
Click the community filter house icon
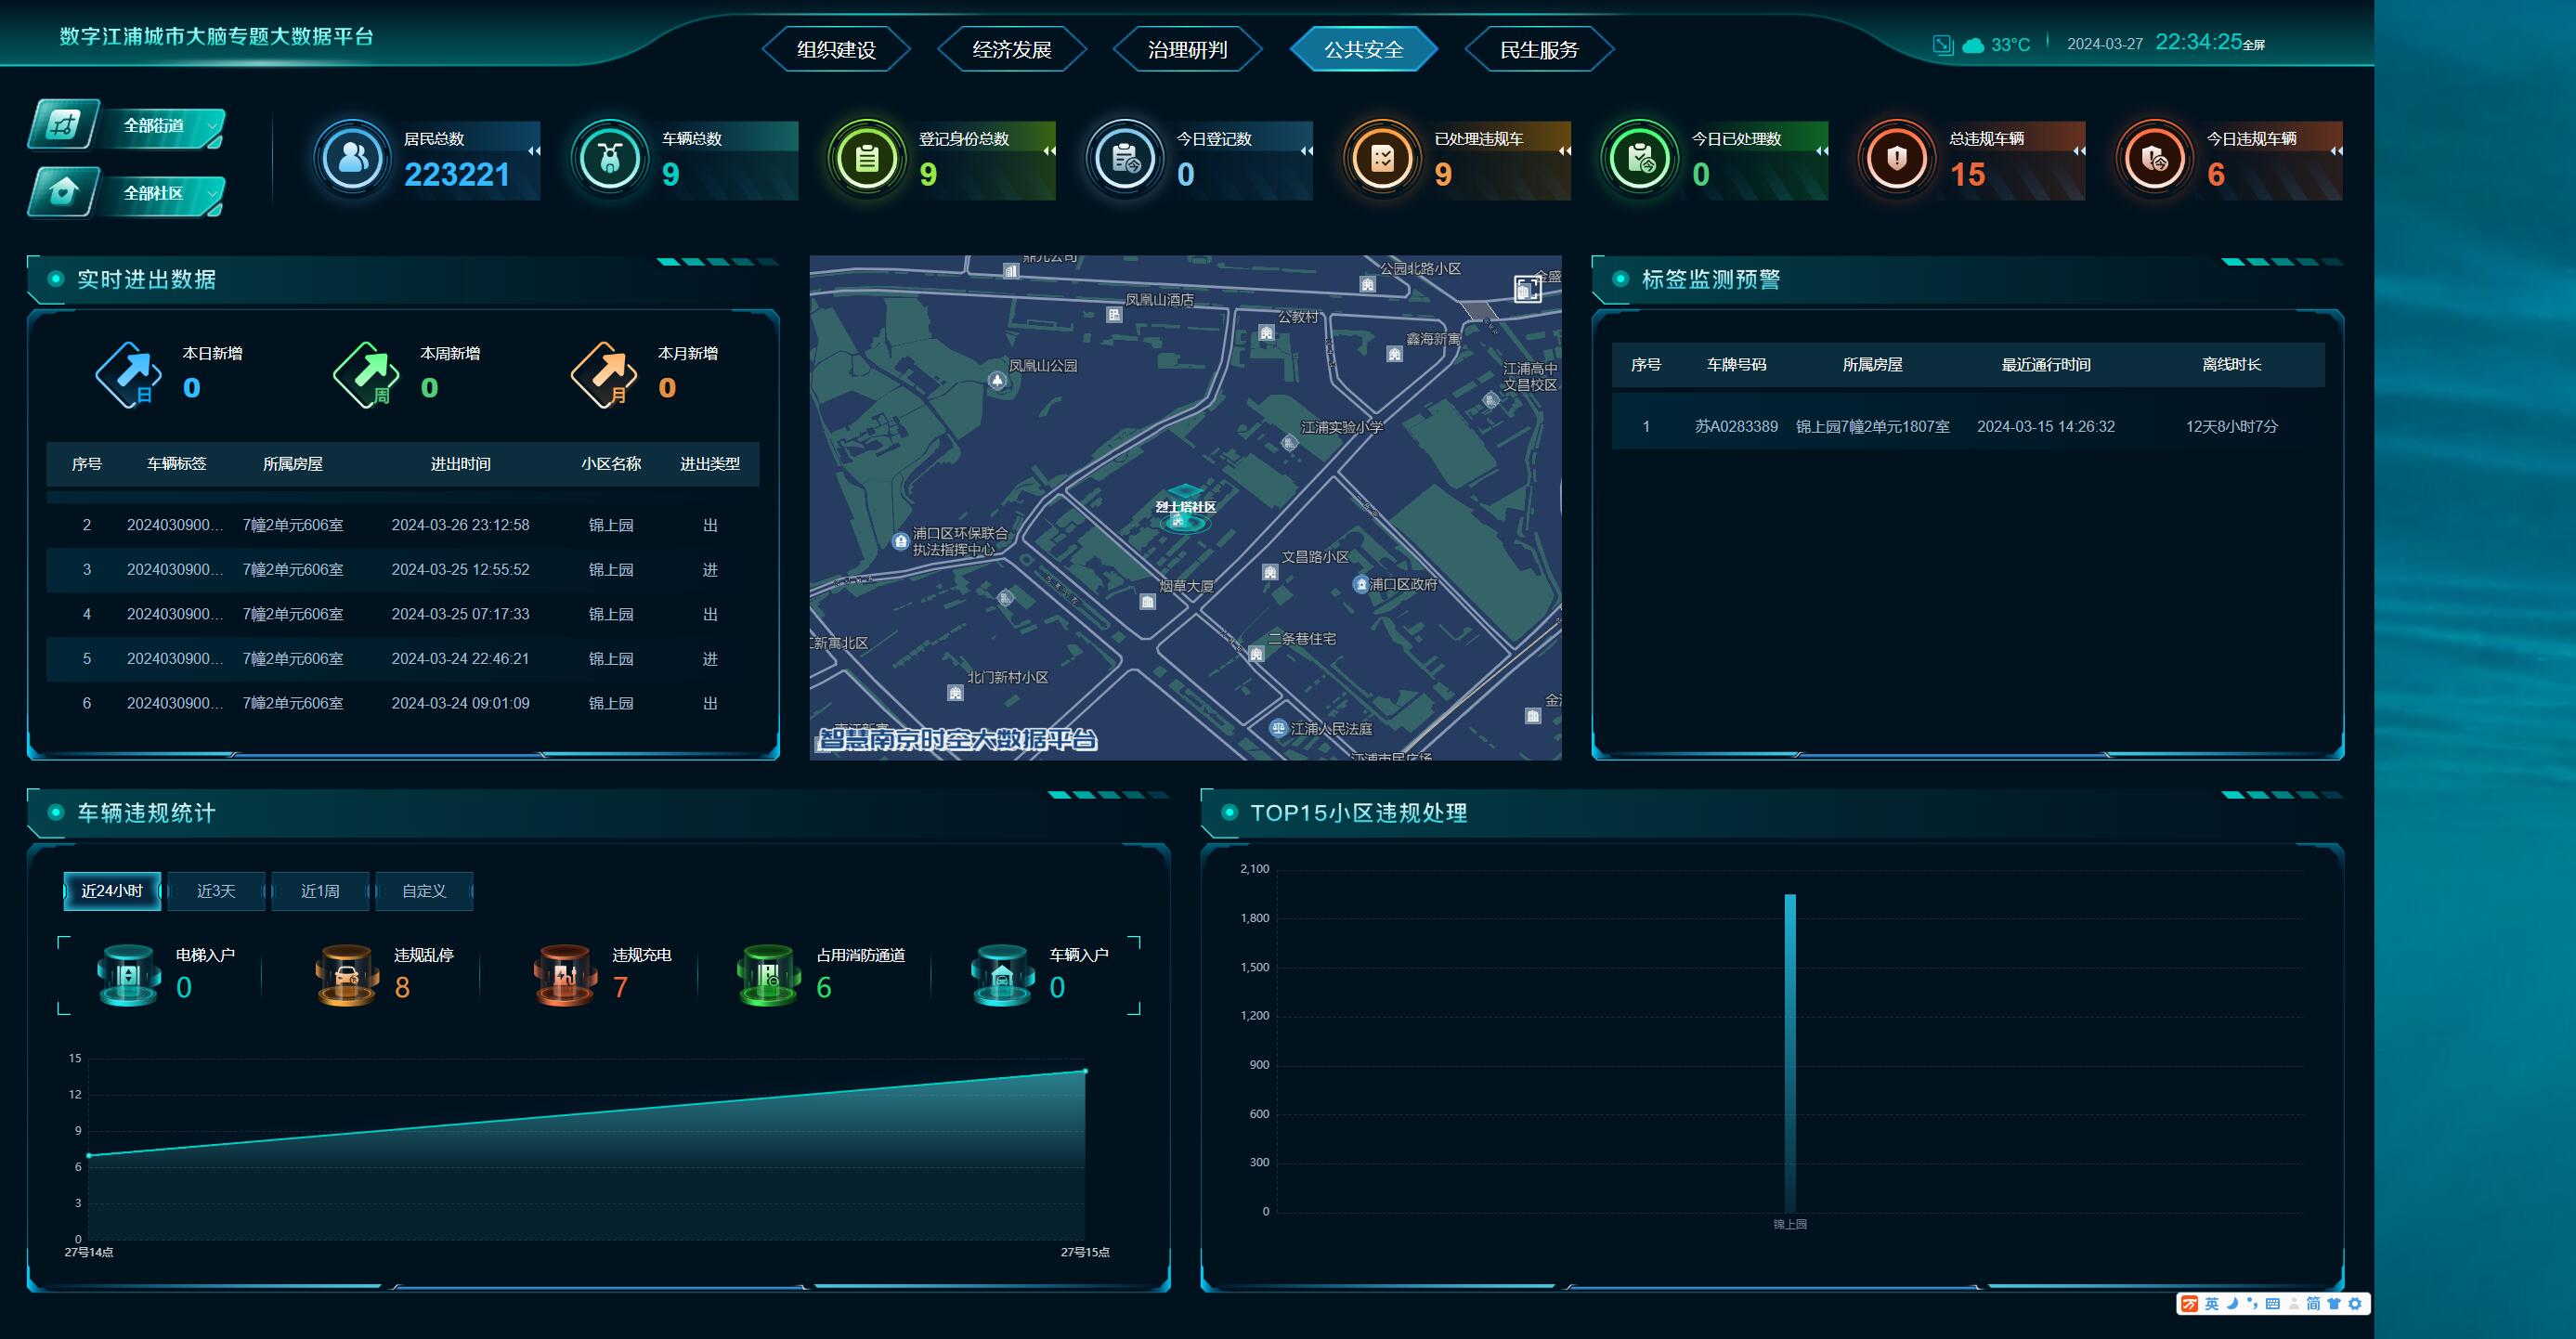(x=62, y=191)
